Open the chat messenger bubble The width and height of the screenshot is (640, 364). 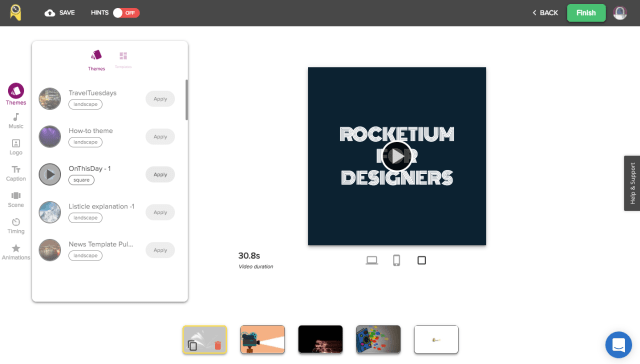[619, 345]
